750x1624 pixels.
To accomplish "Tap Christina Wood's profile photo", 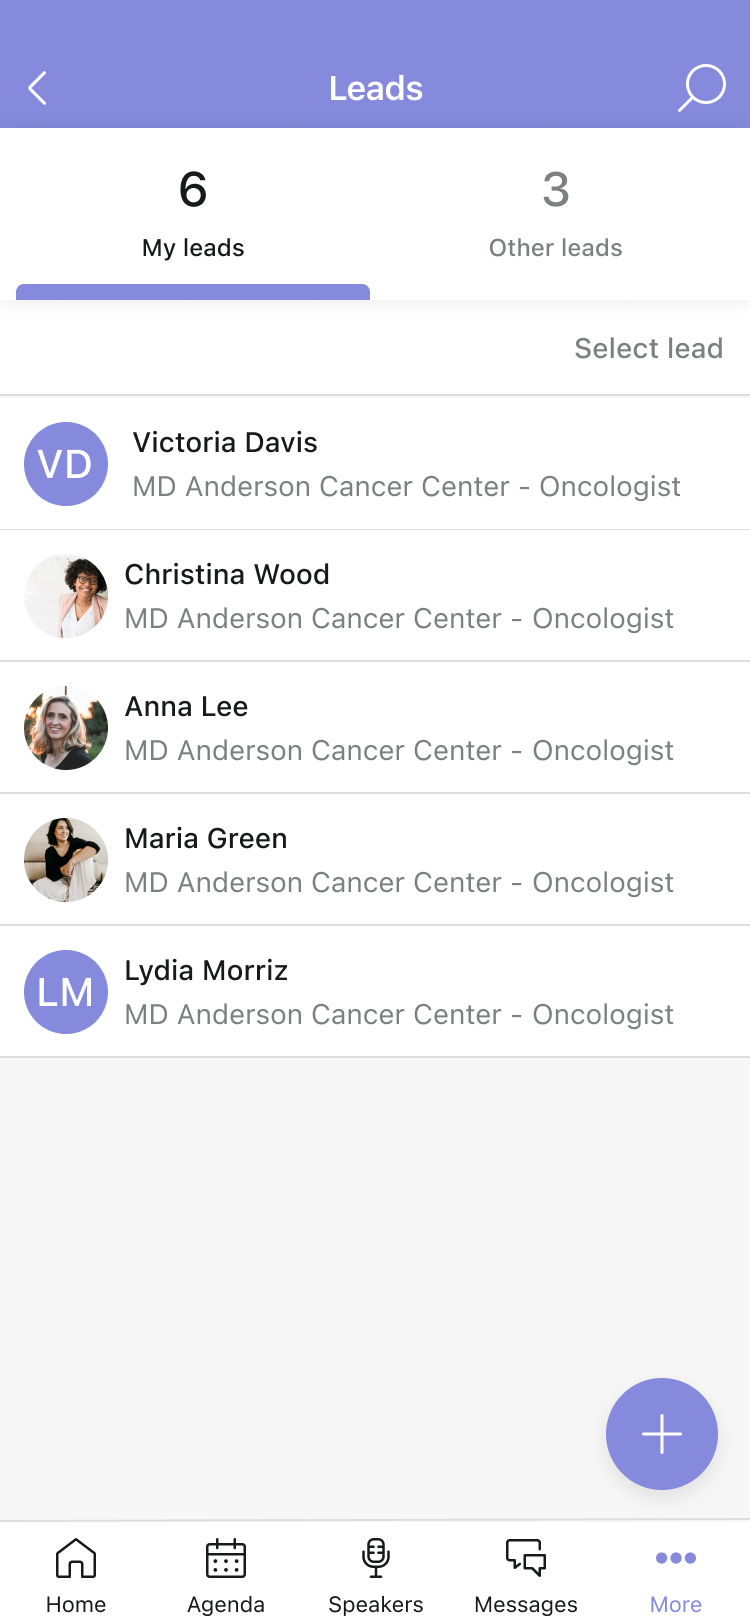I will click(x=66, y=596).
